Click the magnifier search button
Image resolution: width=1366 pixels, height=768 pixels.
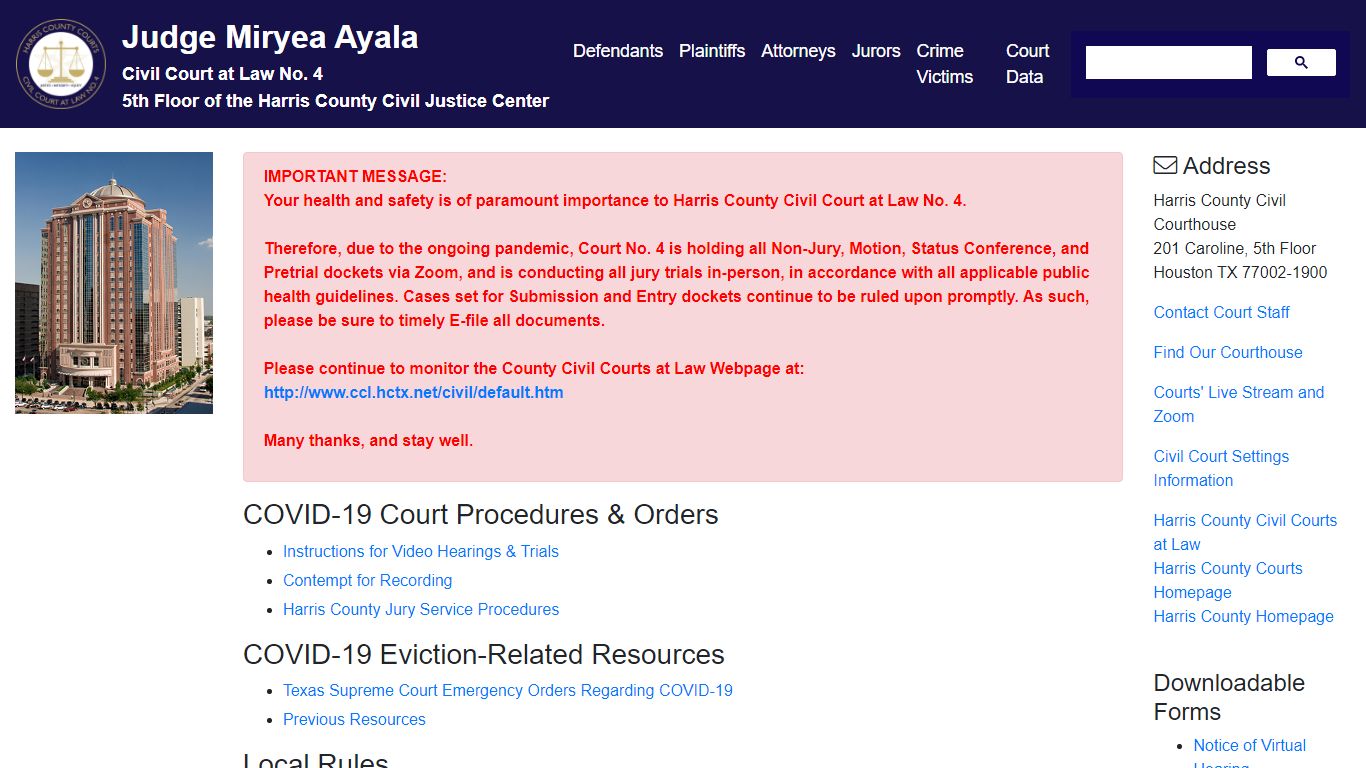pos(1301,62)
